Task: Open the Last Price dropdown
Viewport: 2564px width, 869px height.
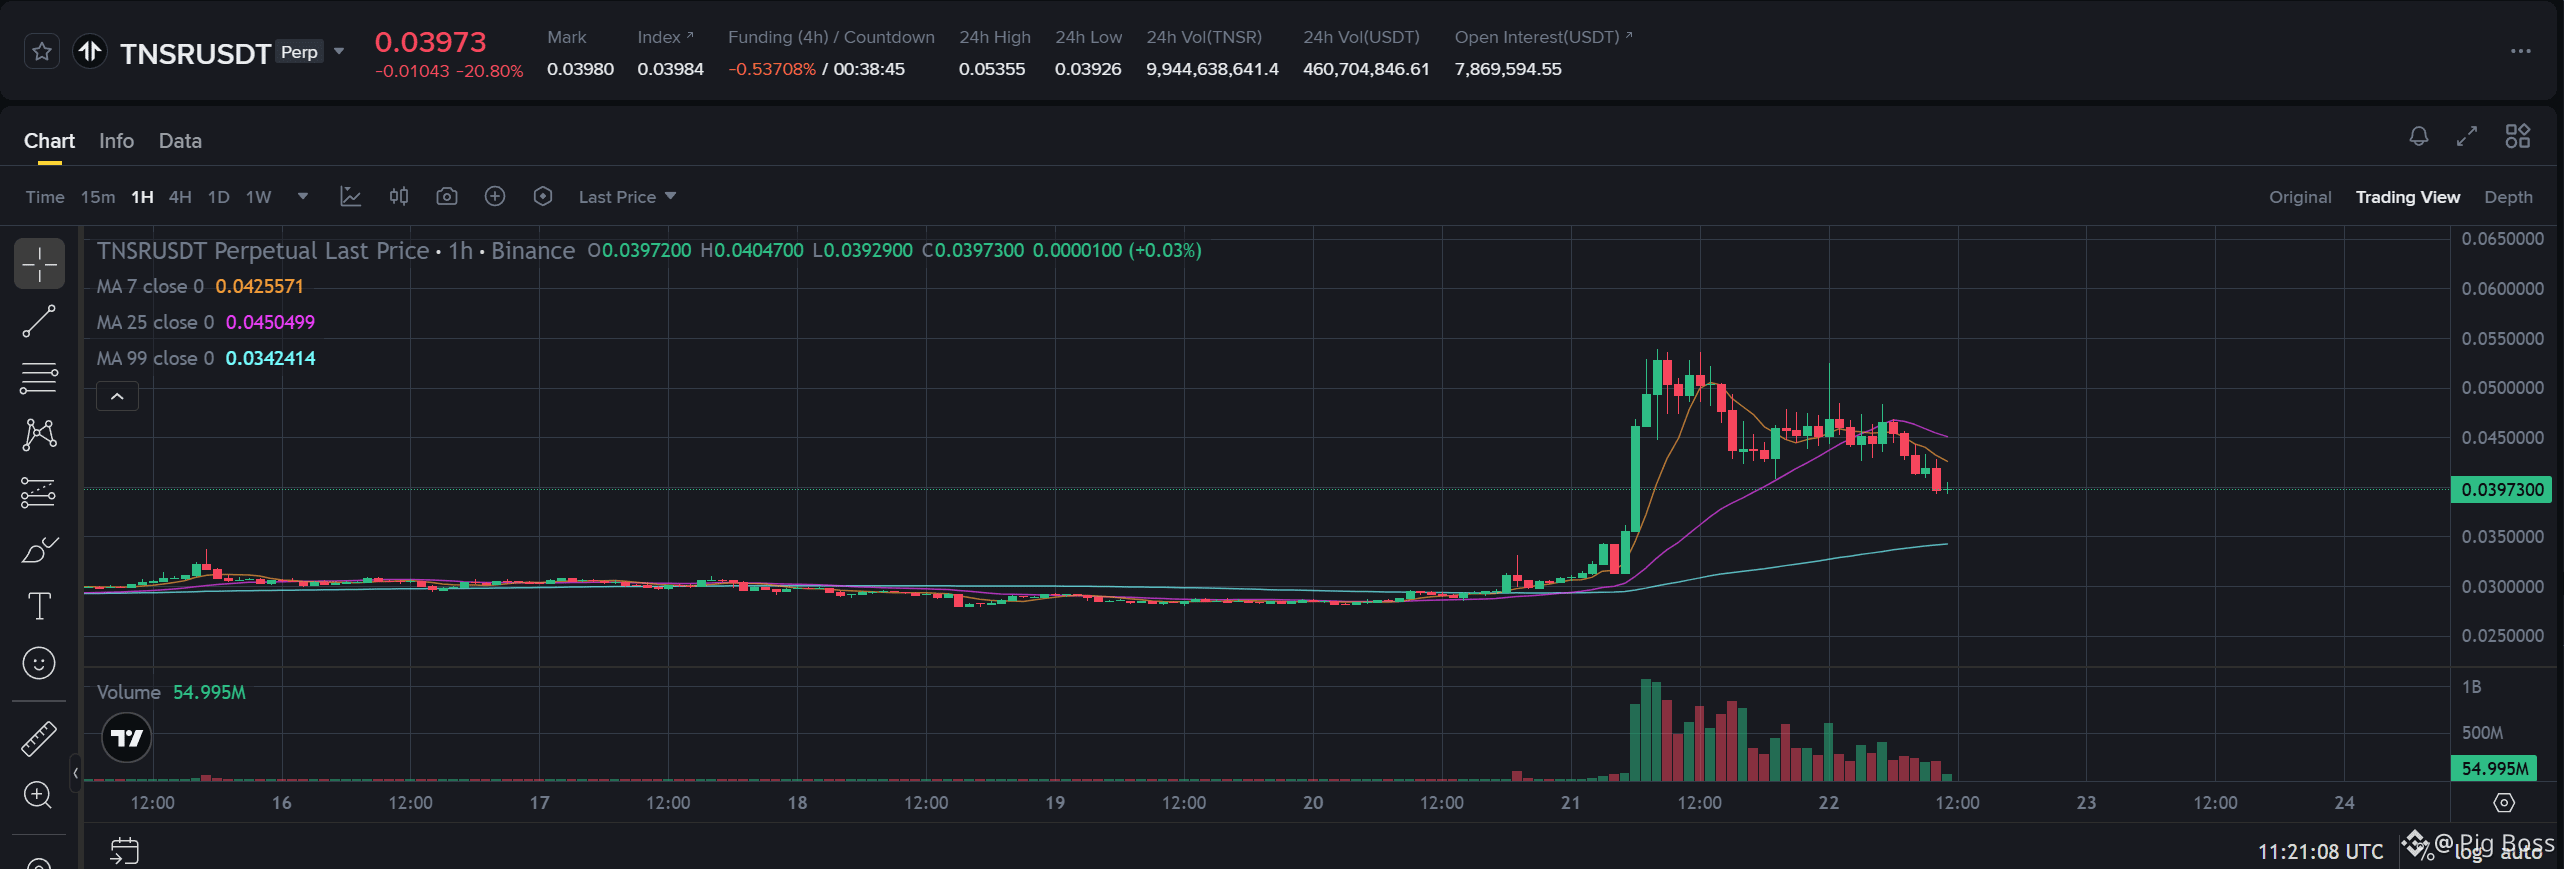Action: pyautogui.click(x=627, y=197)
